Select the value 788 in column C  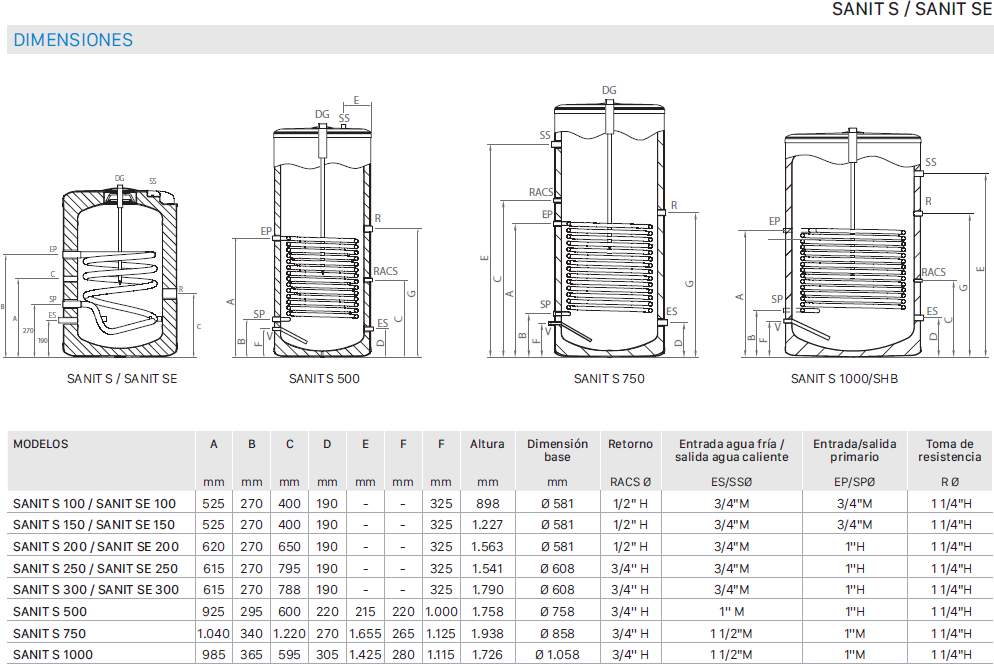tap(289, 590)
